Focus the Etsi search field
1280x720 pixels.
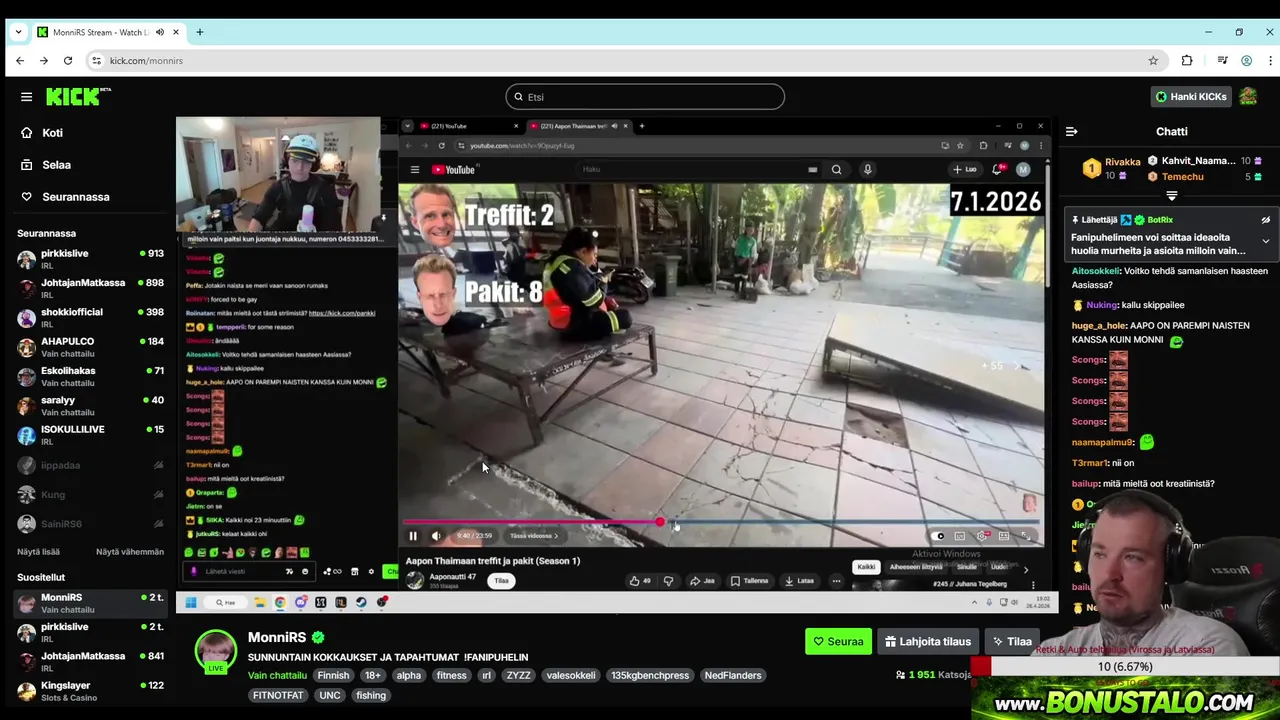coord(645,97)
